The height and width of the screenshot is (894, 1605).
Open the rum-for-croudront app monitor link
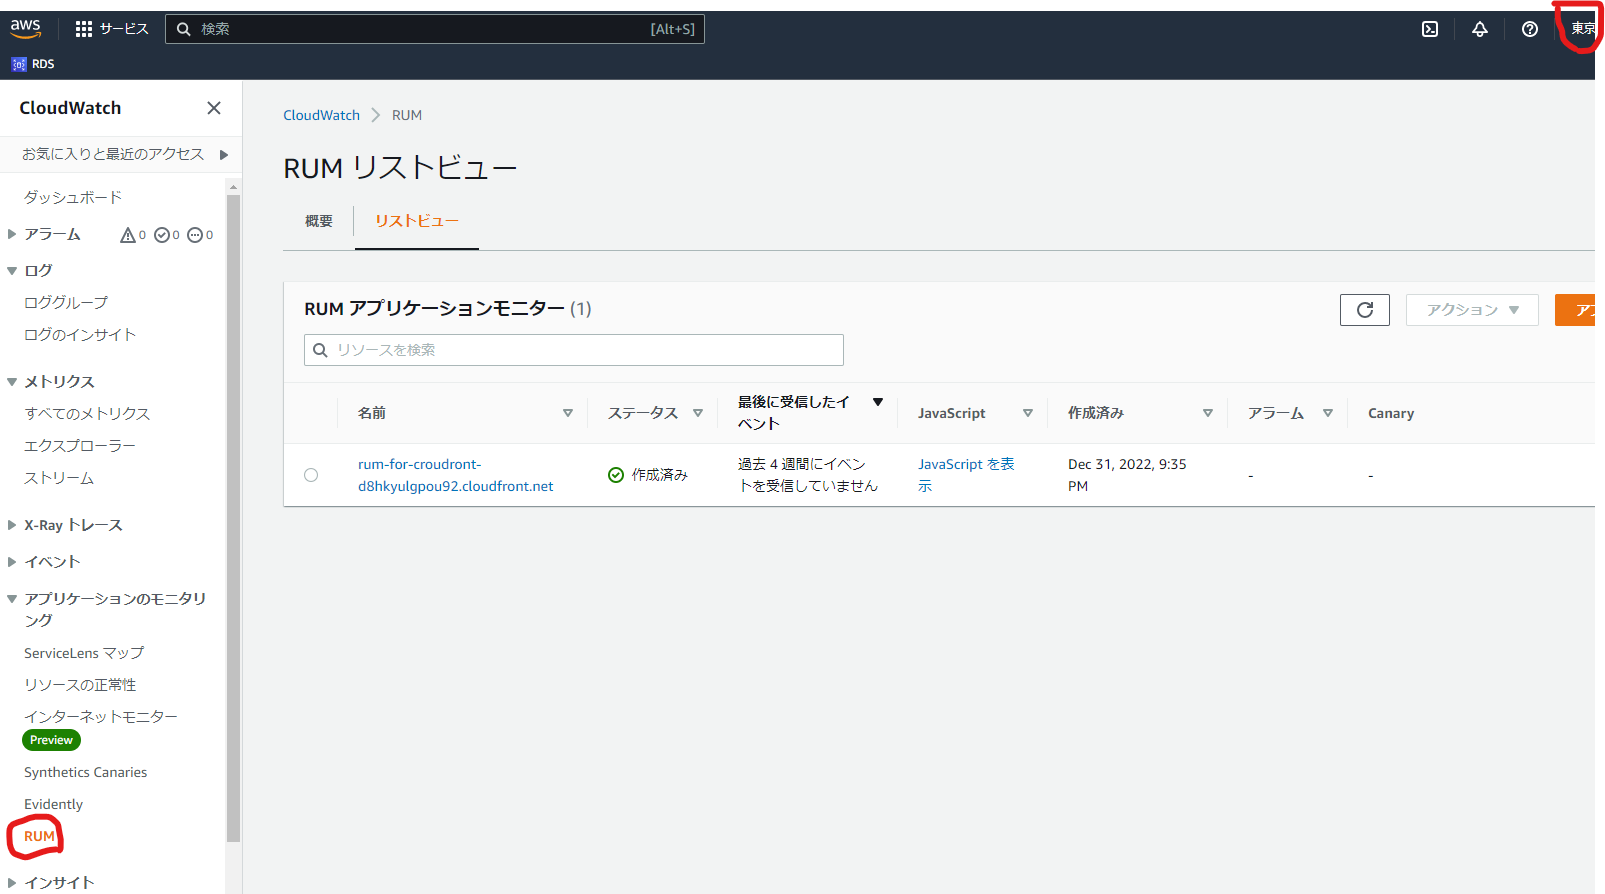click(456, 475)
